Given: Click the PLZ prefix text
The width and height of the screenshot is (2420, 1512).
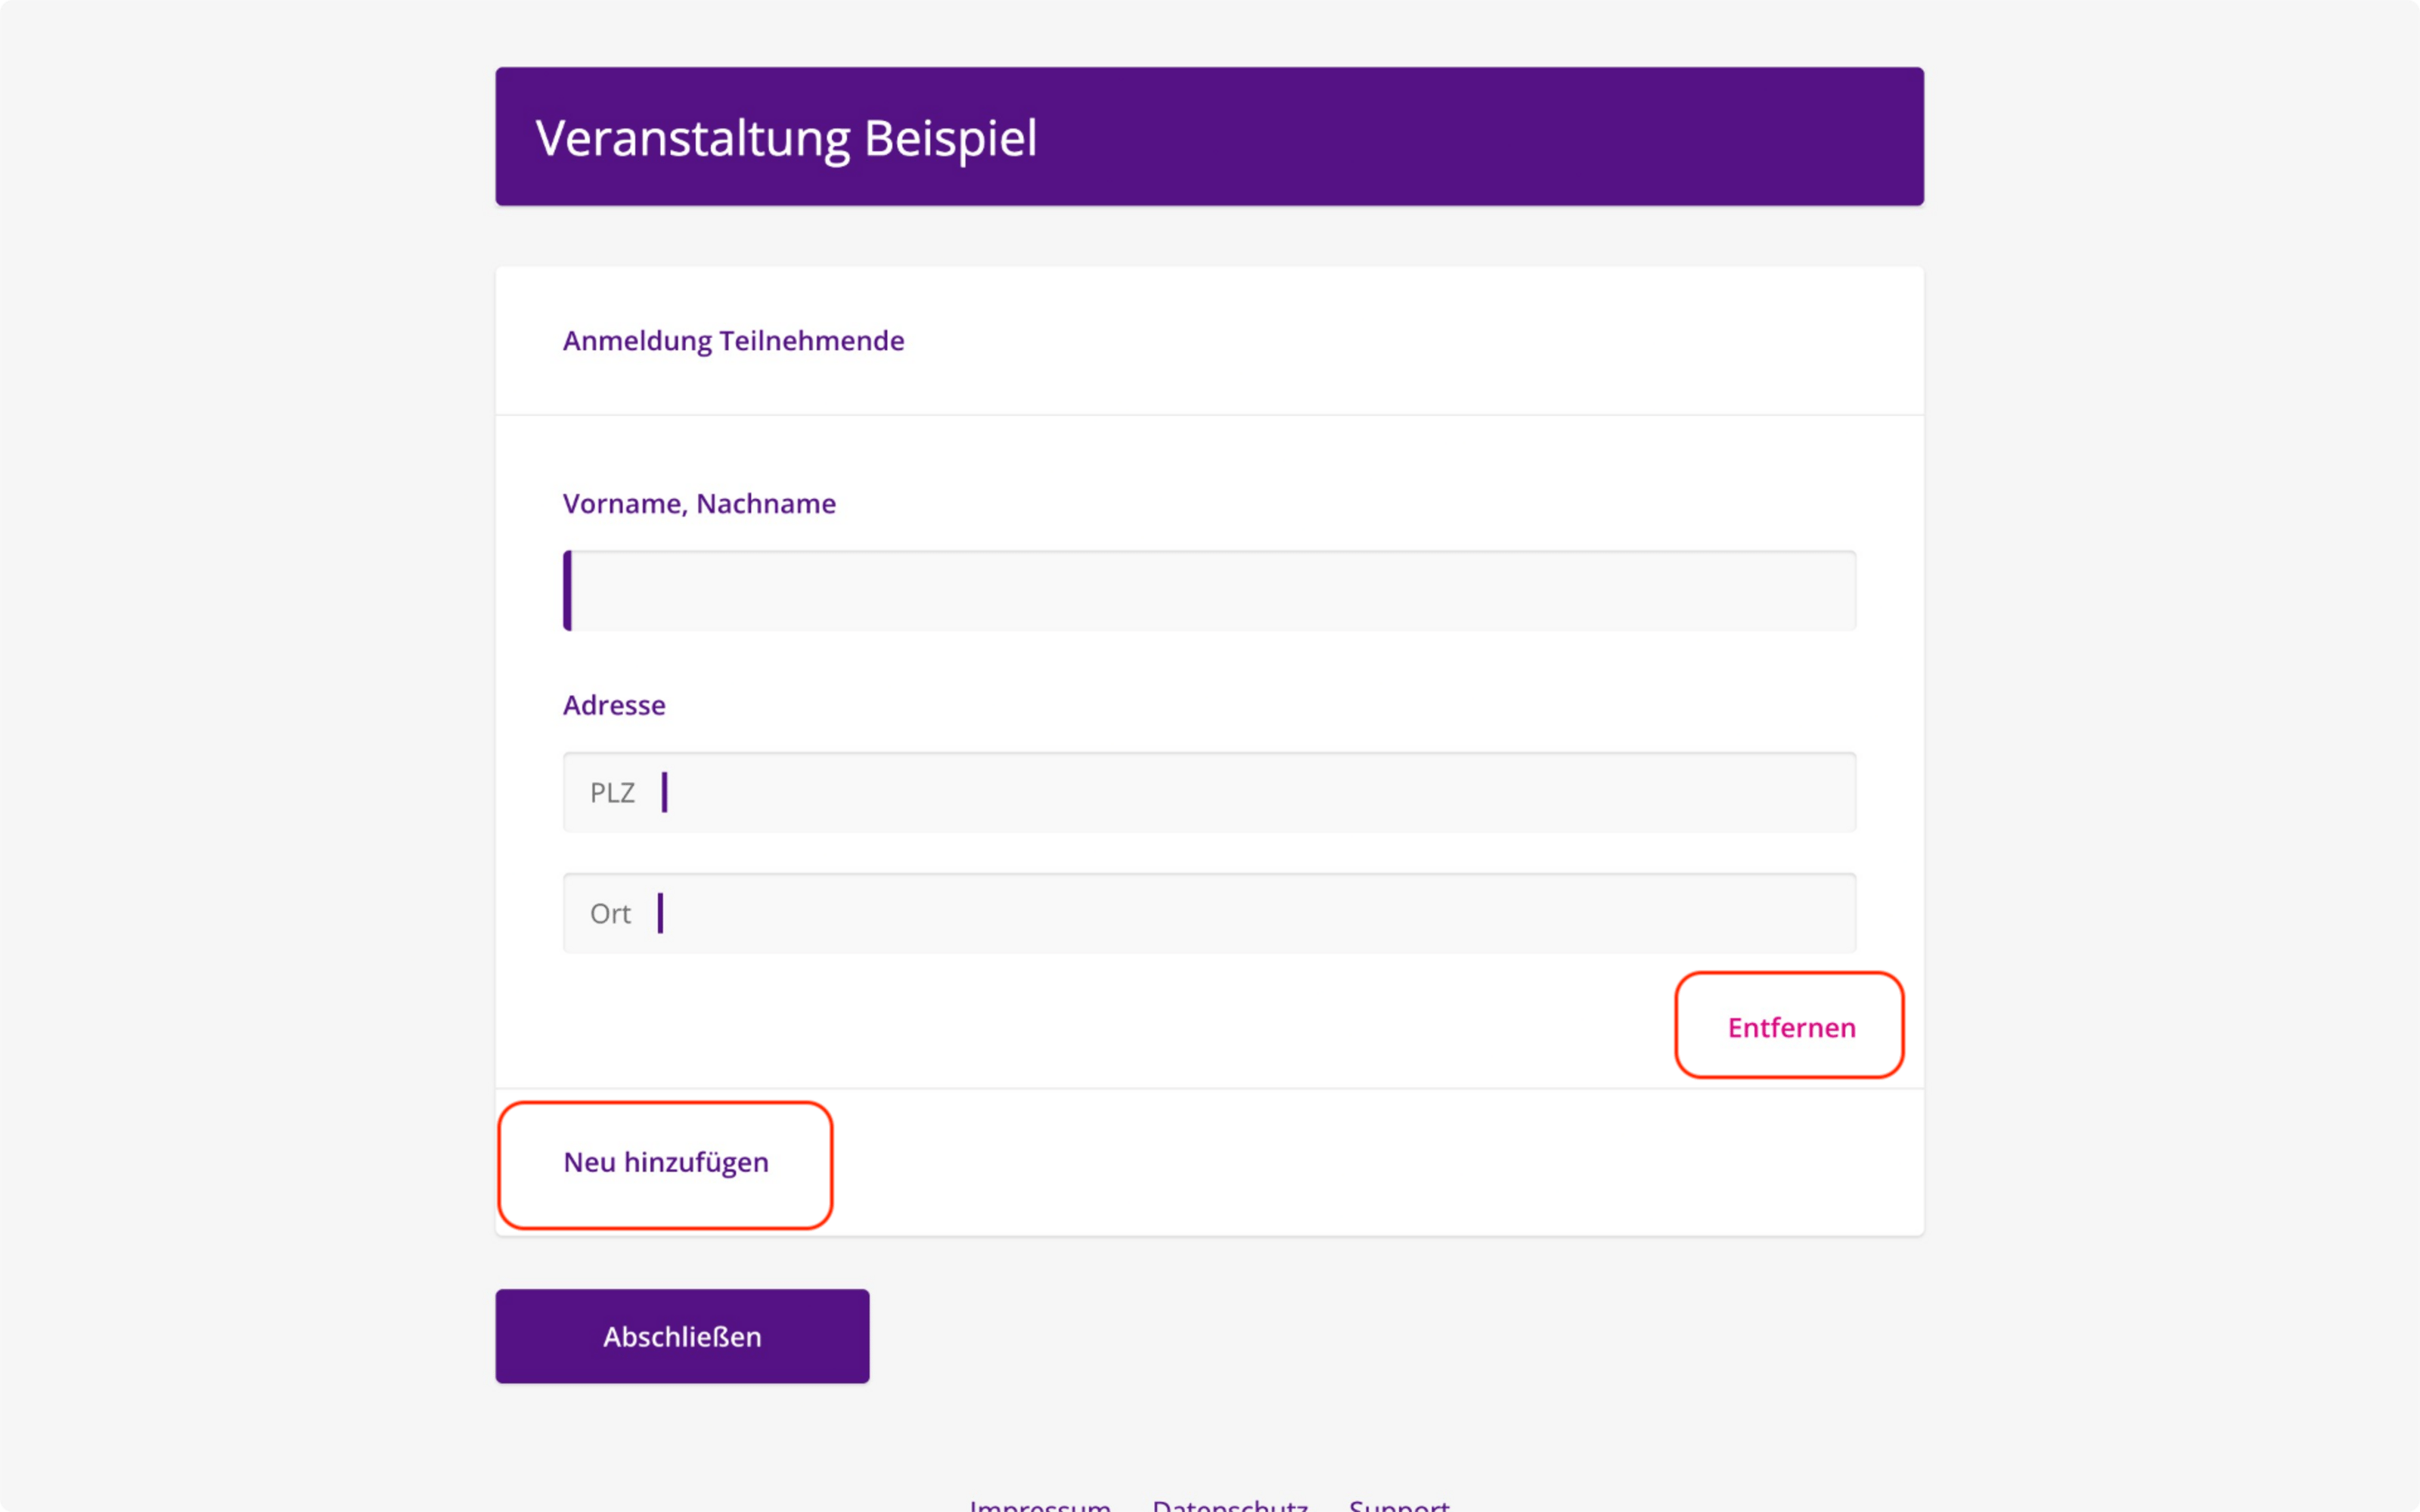Looking at the screenshot, I should pos(612,793).
